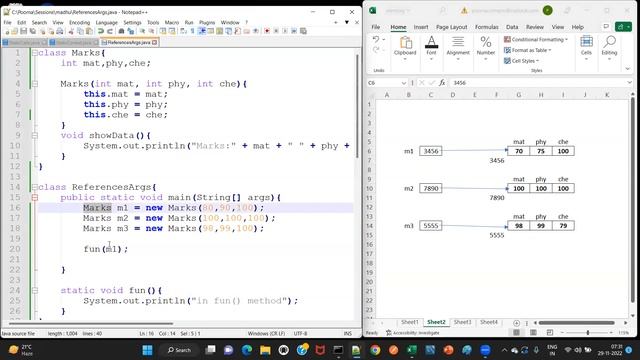Open the Cells group in Excel ribbon

[586, 49]
